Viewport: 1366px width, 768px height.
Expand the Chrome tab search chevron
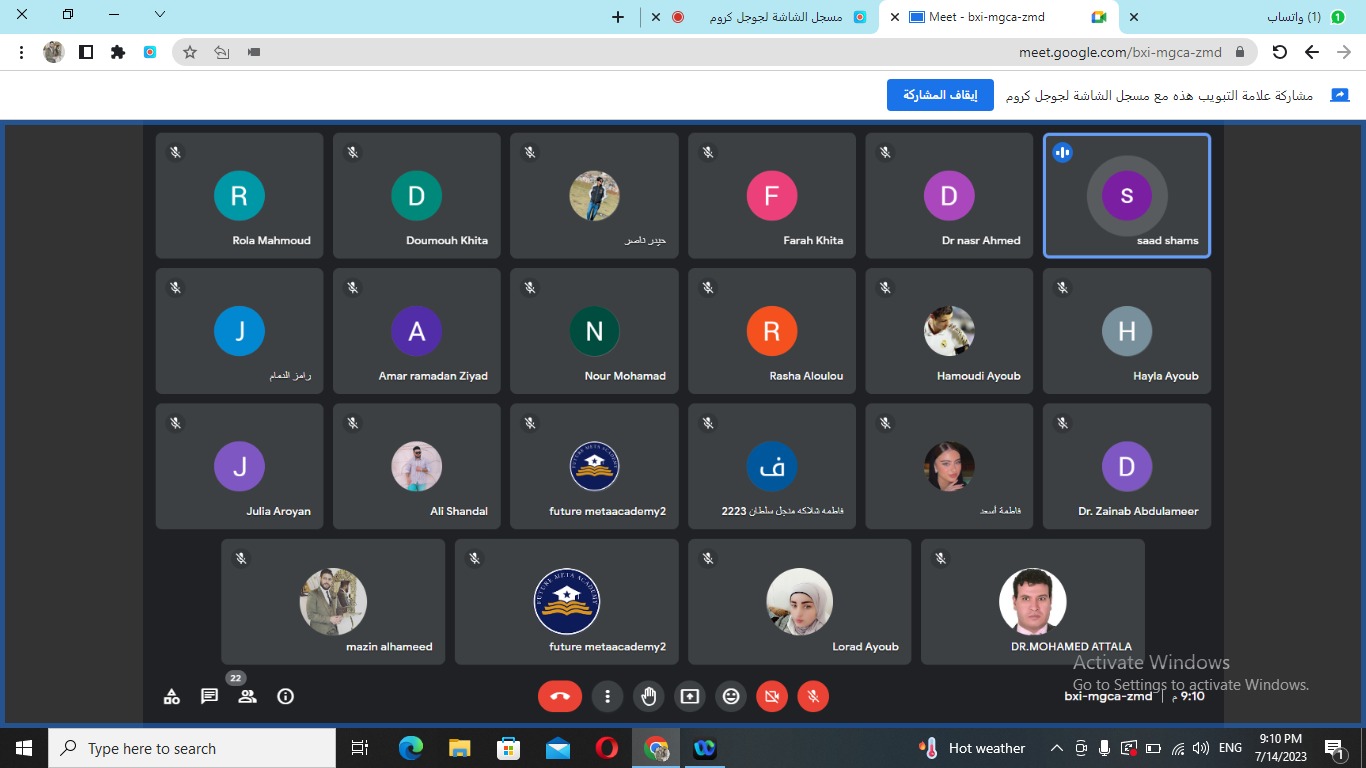click(159, 15)
